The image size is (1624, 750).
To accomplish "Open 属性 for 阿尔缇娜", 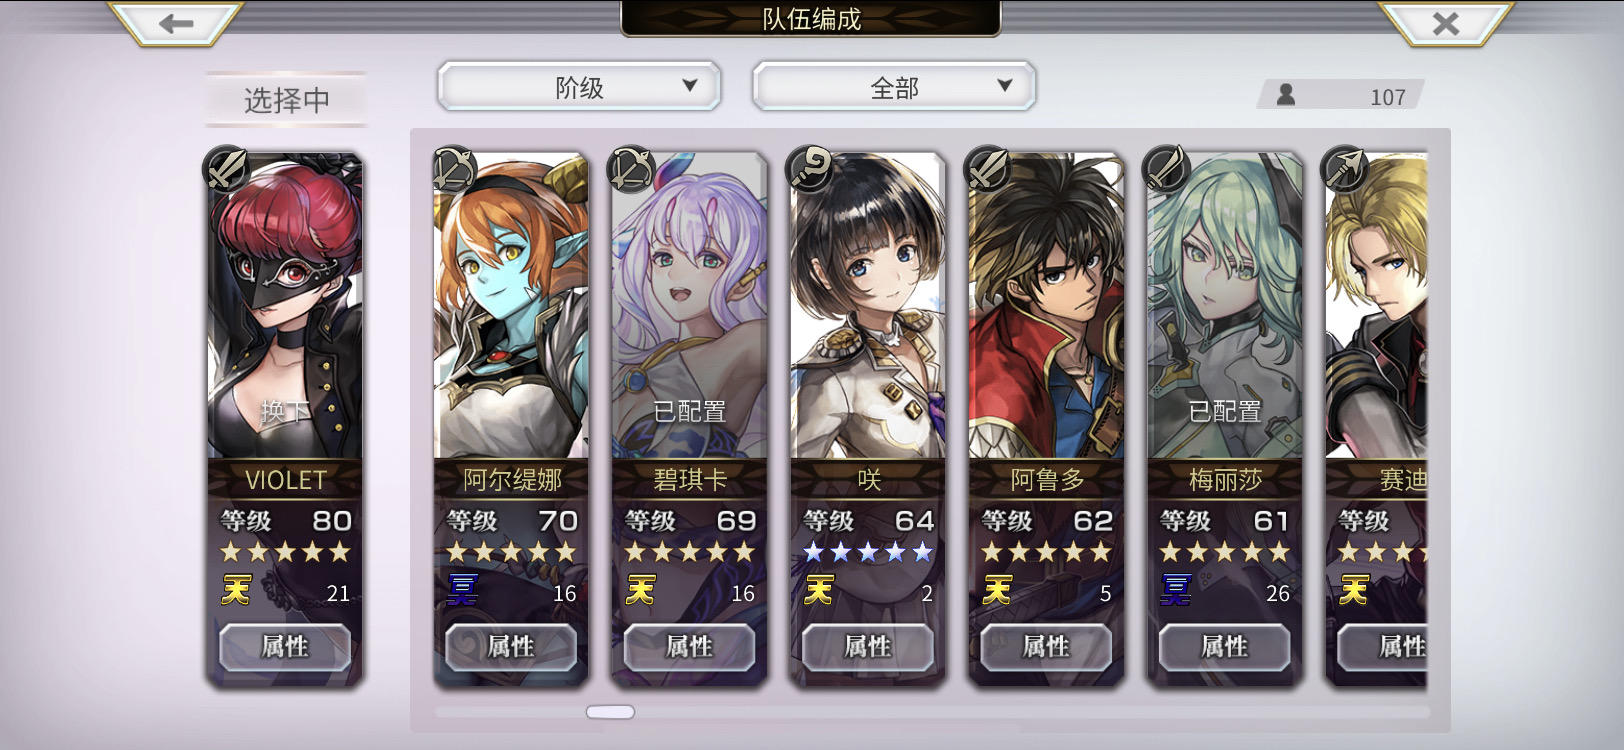I will [511, 647].
